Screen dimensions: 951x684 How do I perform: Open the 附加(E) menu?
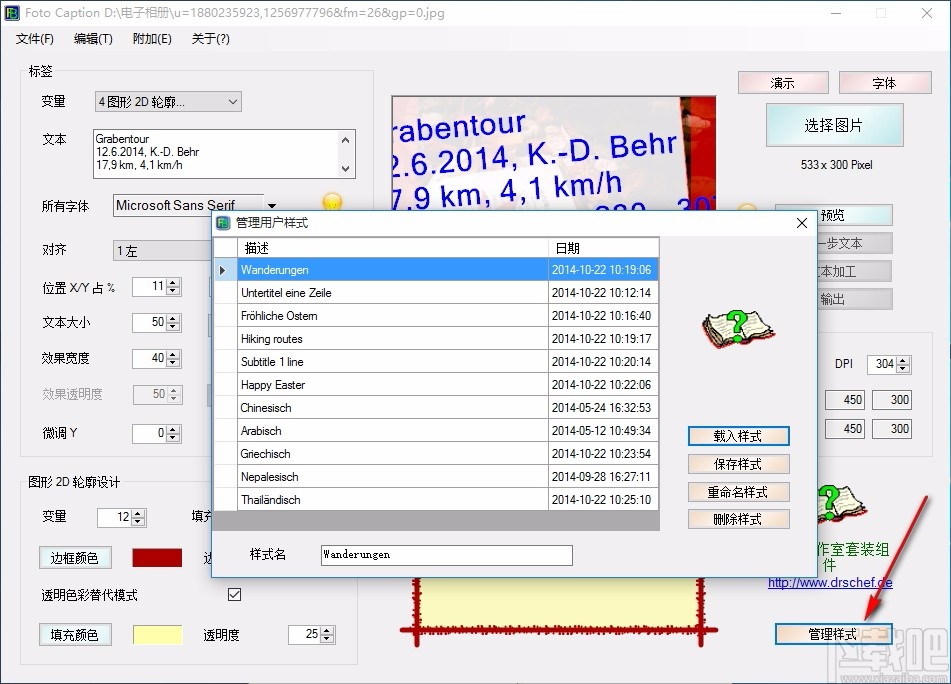coord(152,39)
